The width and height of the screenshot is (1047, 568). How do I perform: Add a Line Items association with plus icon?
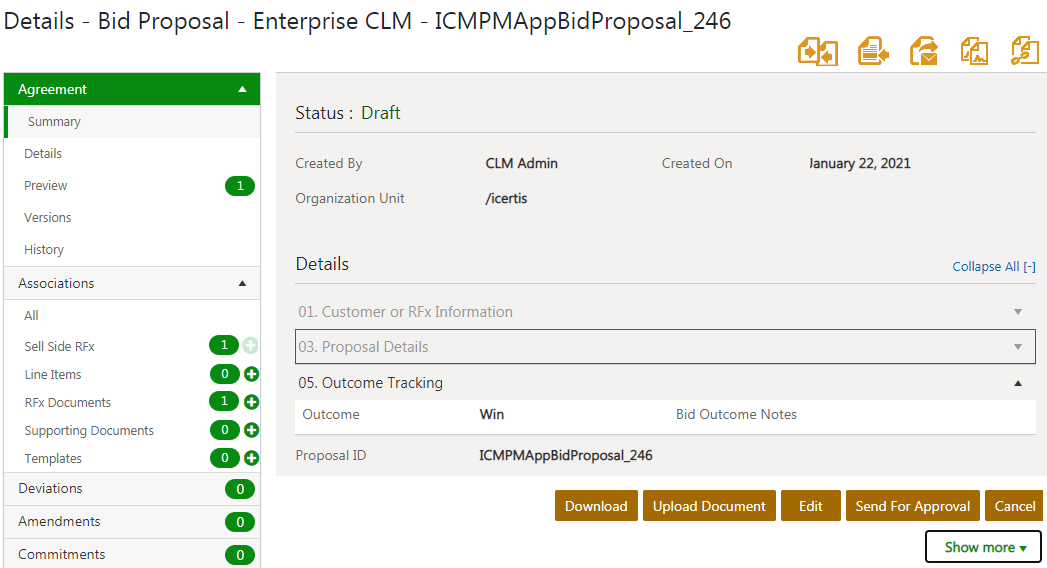tap(251, 374)
